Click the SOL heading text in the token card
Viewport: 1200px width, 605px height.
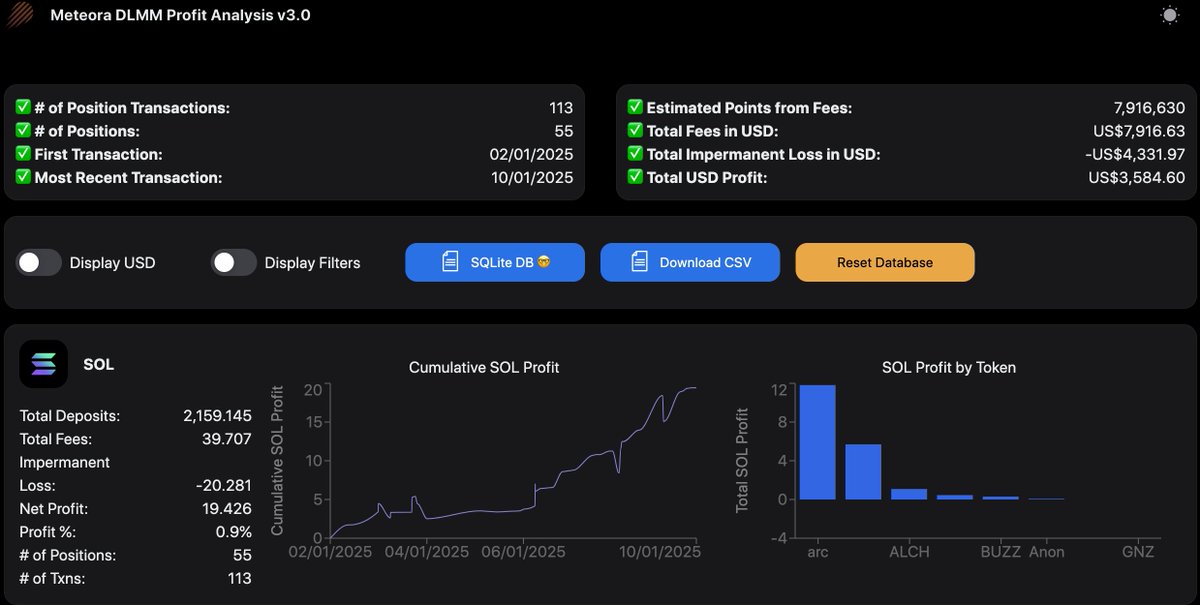click(x=98, y=364)
